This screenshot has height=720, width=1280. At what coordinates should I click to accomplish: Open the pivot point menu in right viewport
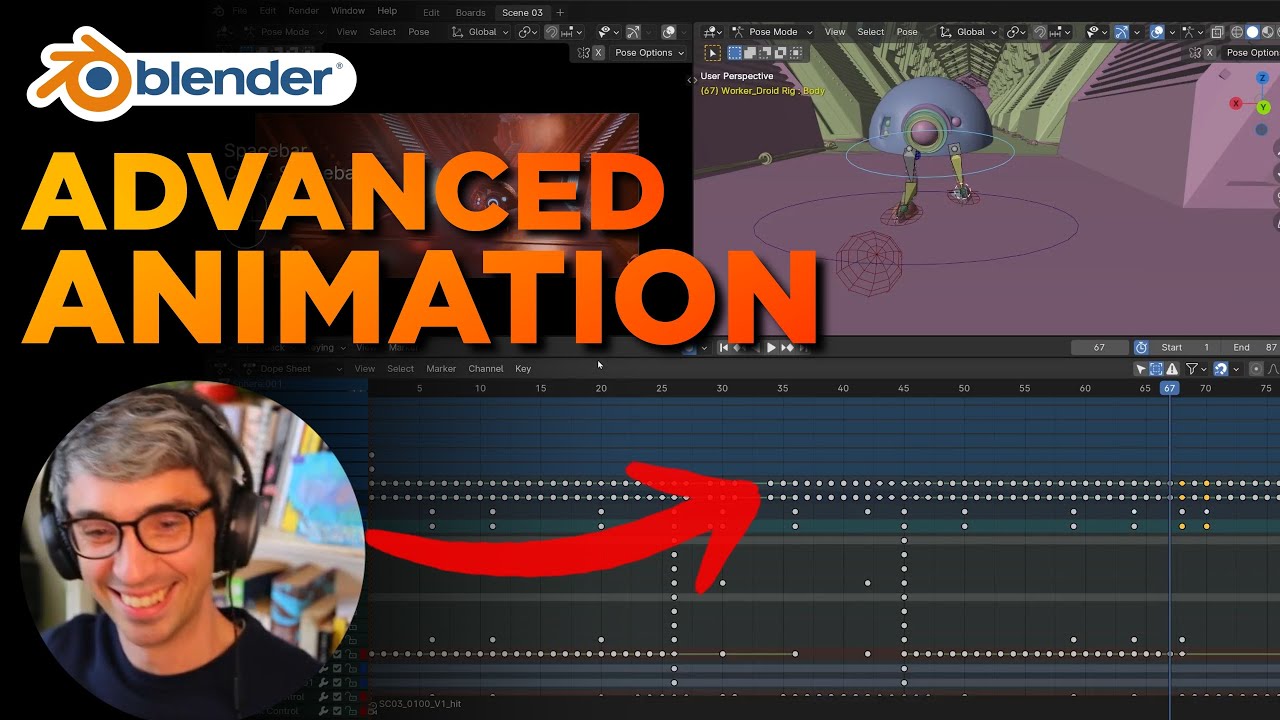(x=1018, y=32)
